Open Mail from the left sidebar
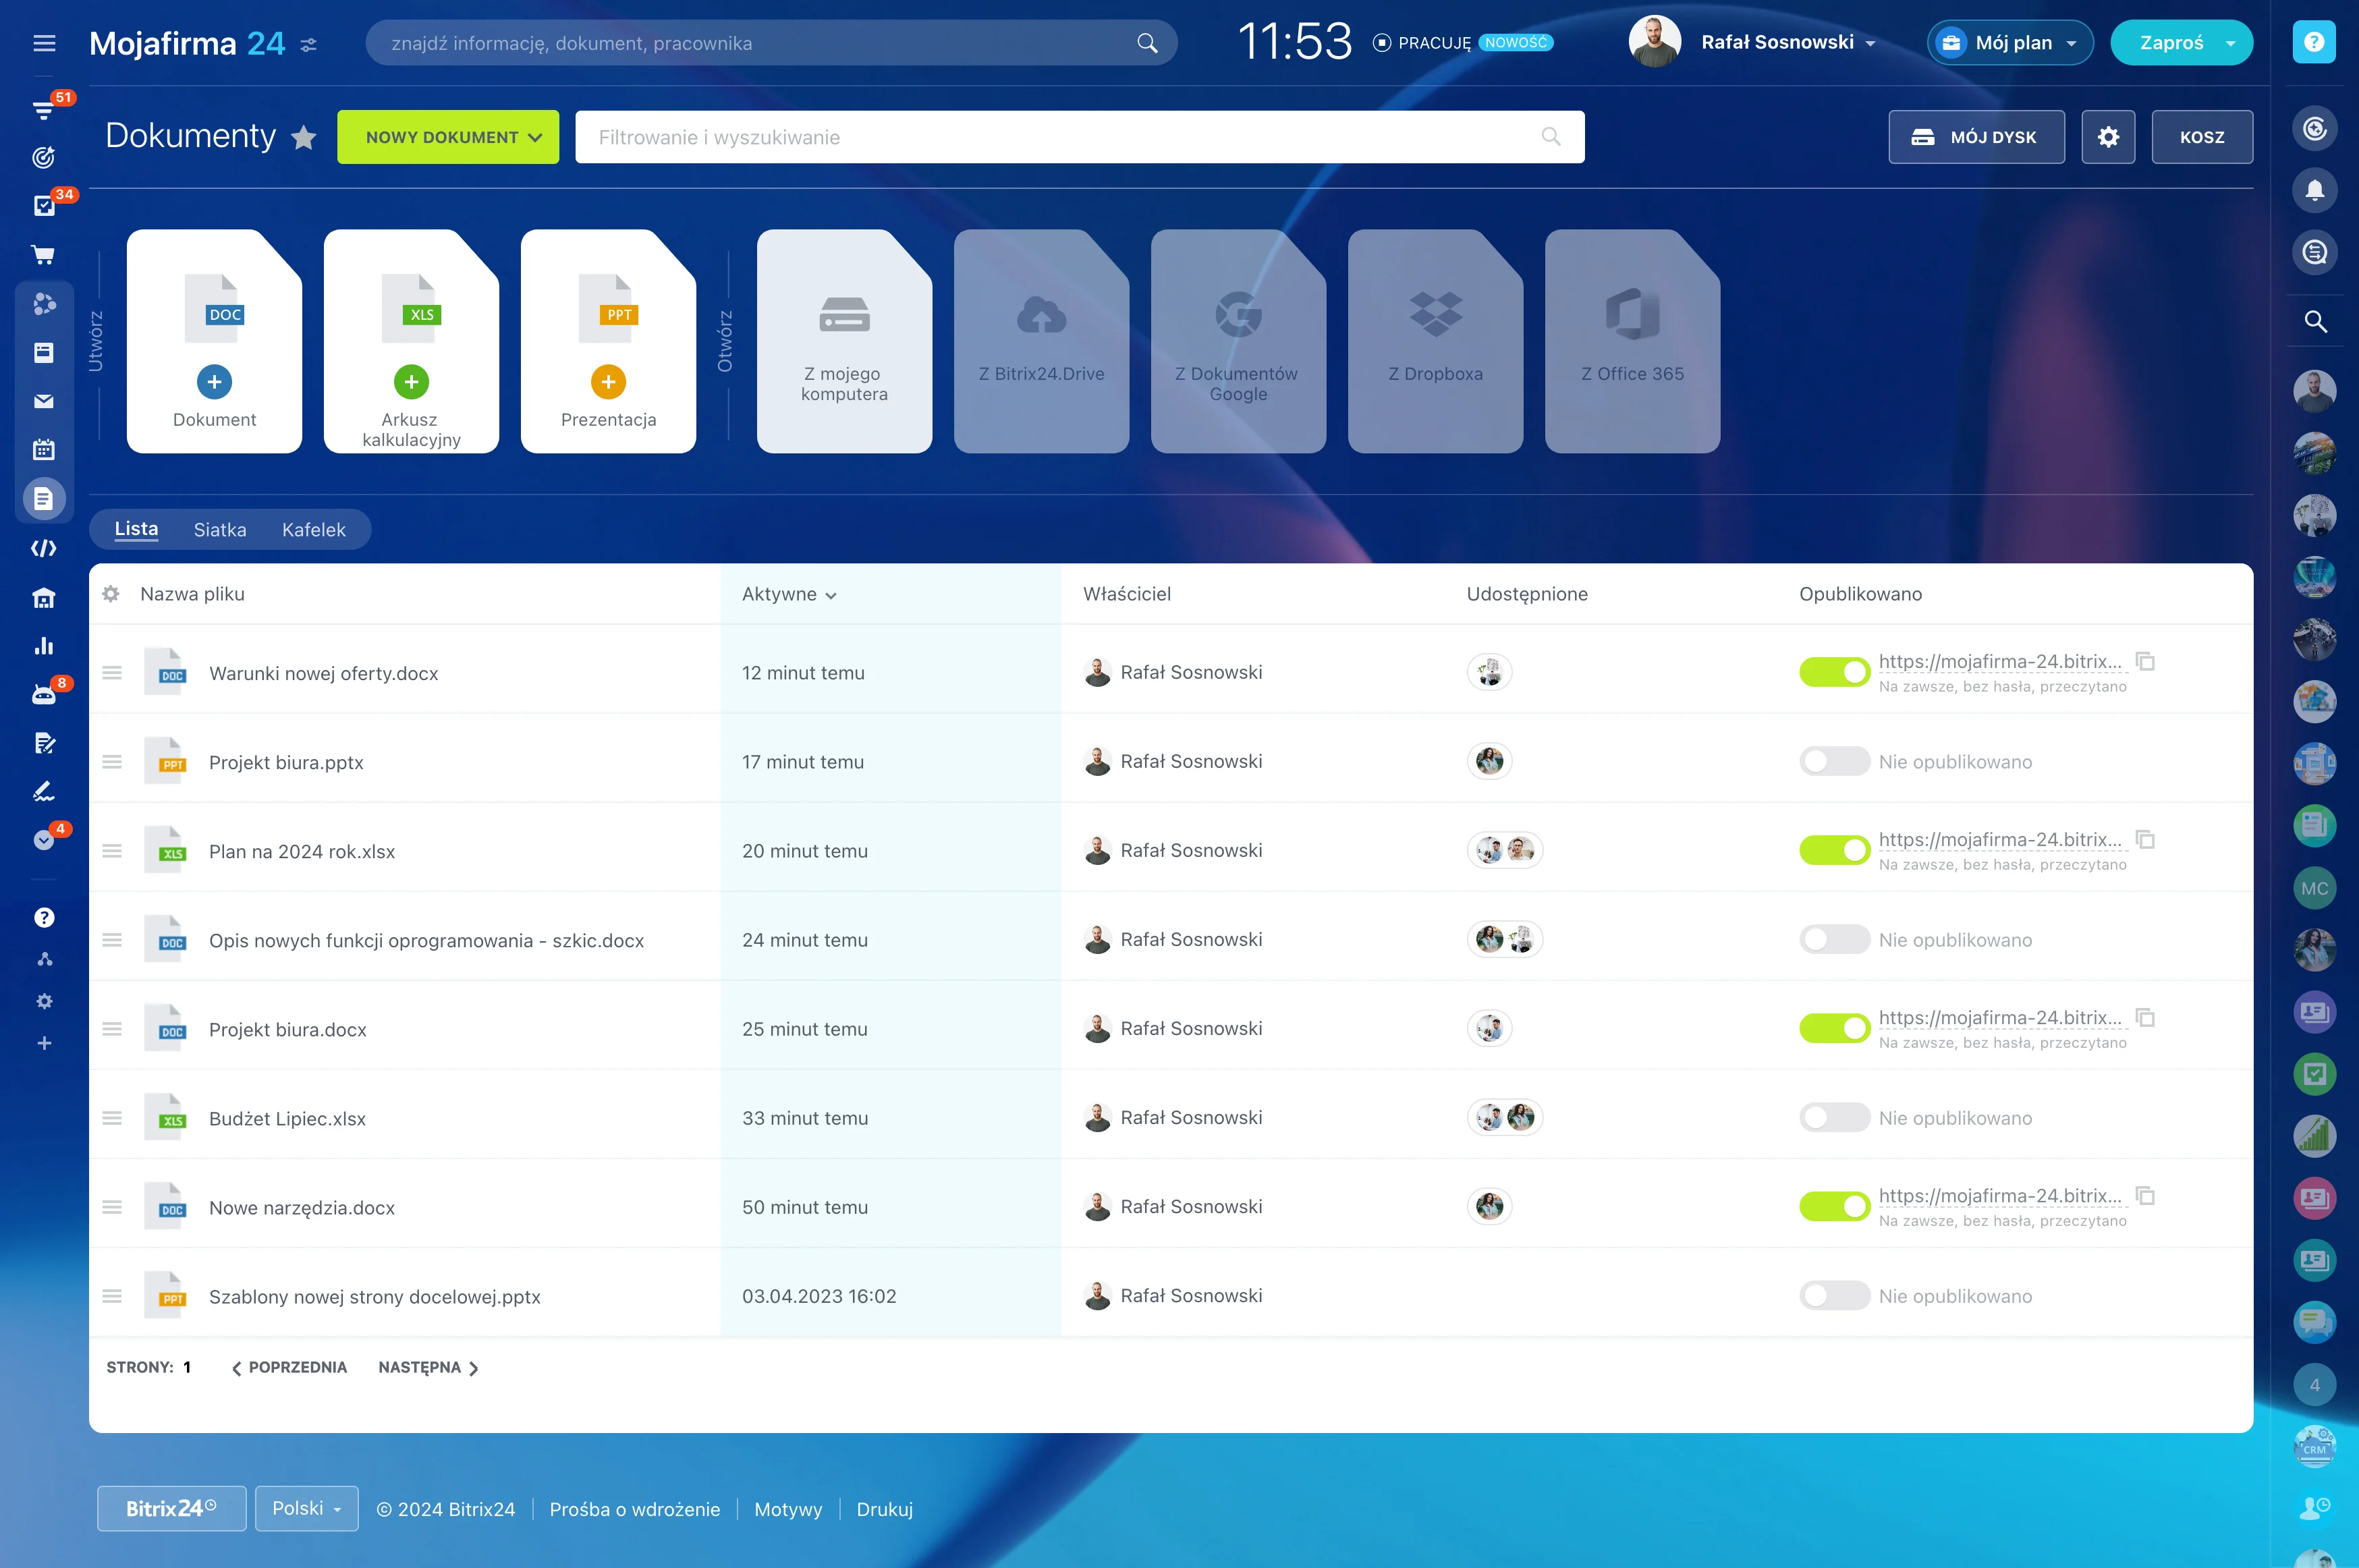This screenshot has width=2359, height=1568. pos(44,401)
